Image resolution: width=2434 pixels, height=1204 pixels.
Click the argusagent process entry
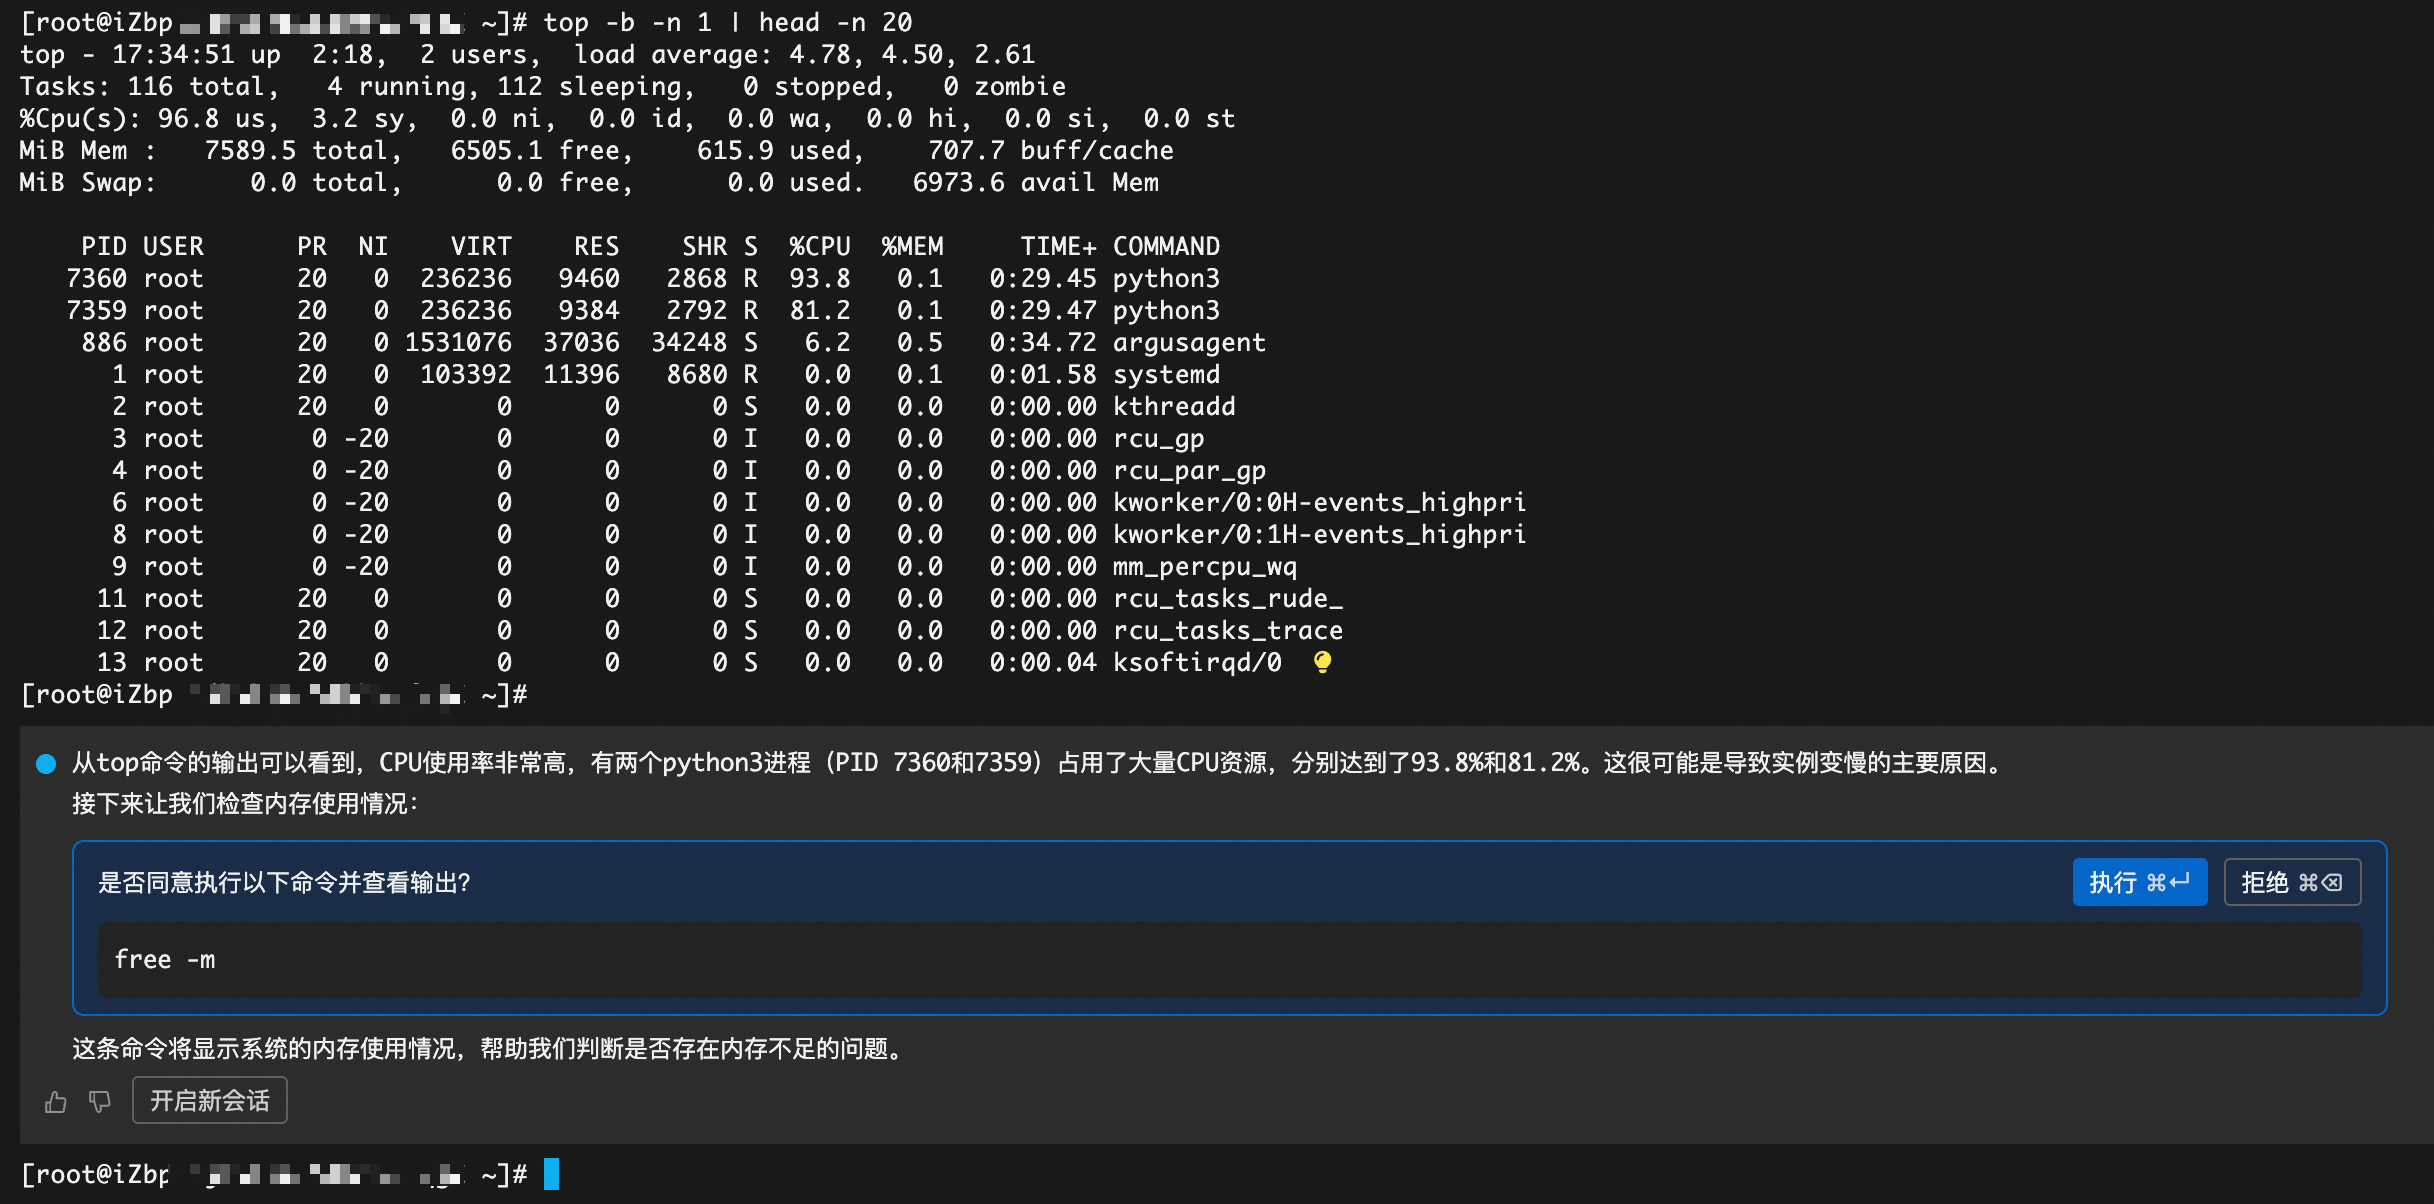click(x=1189, y=342)
